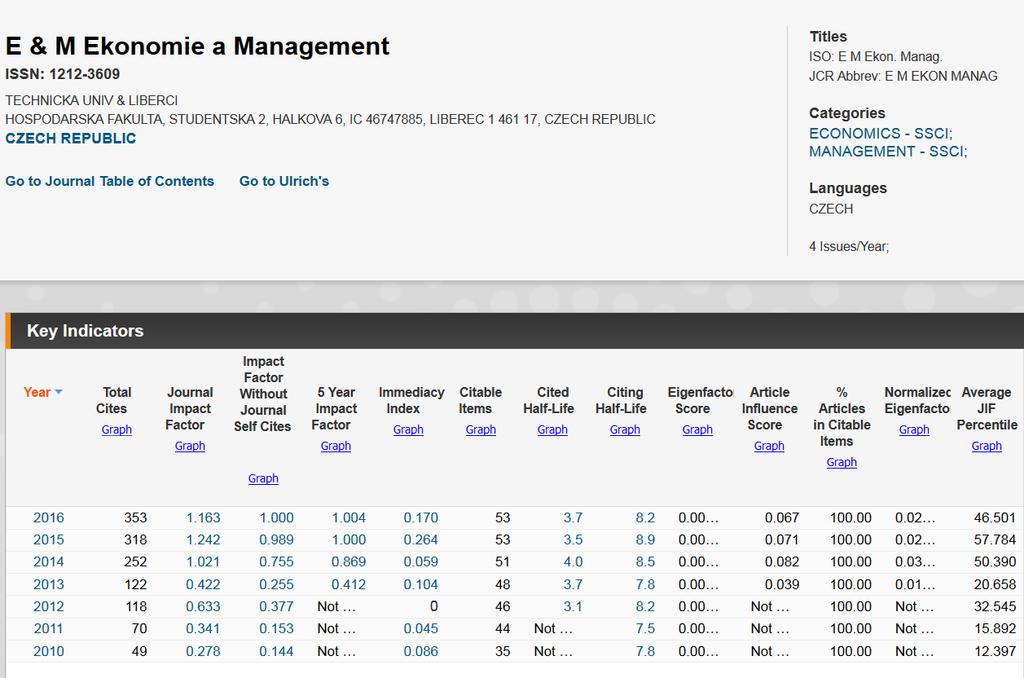Show the Article Influence Score Graph

(x=769, y=445)
